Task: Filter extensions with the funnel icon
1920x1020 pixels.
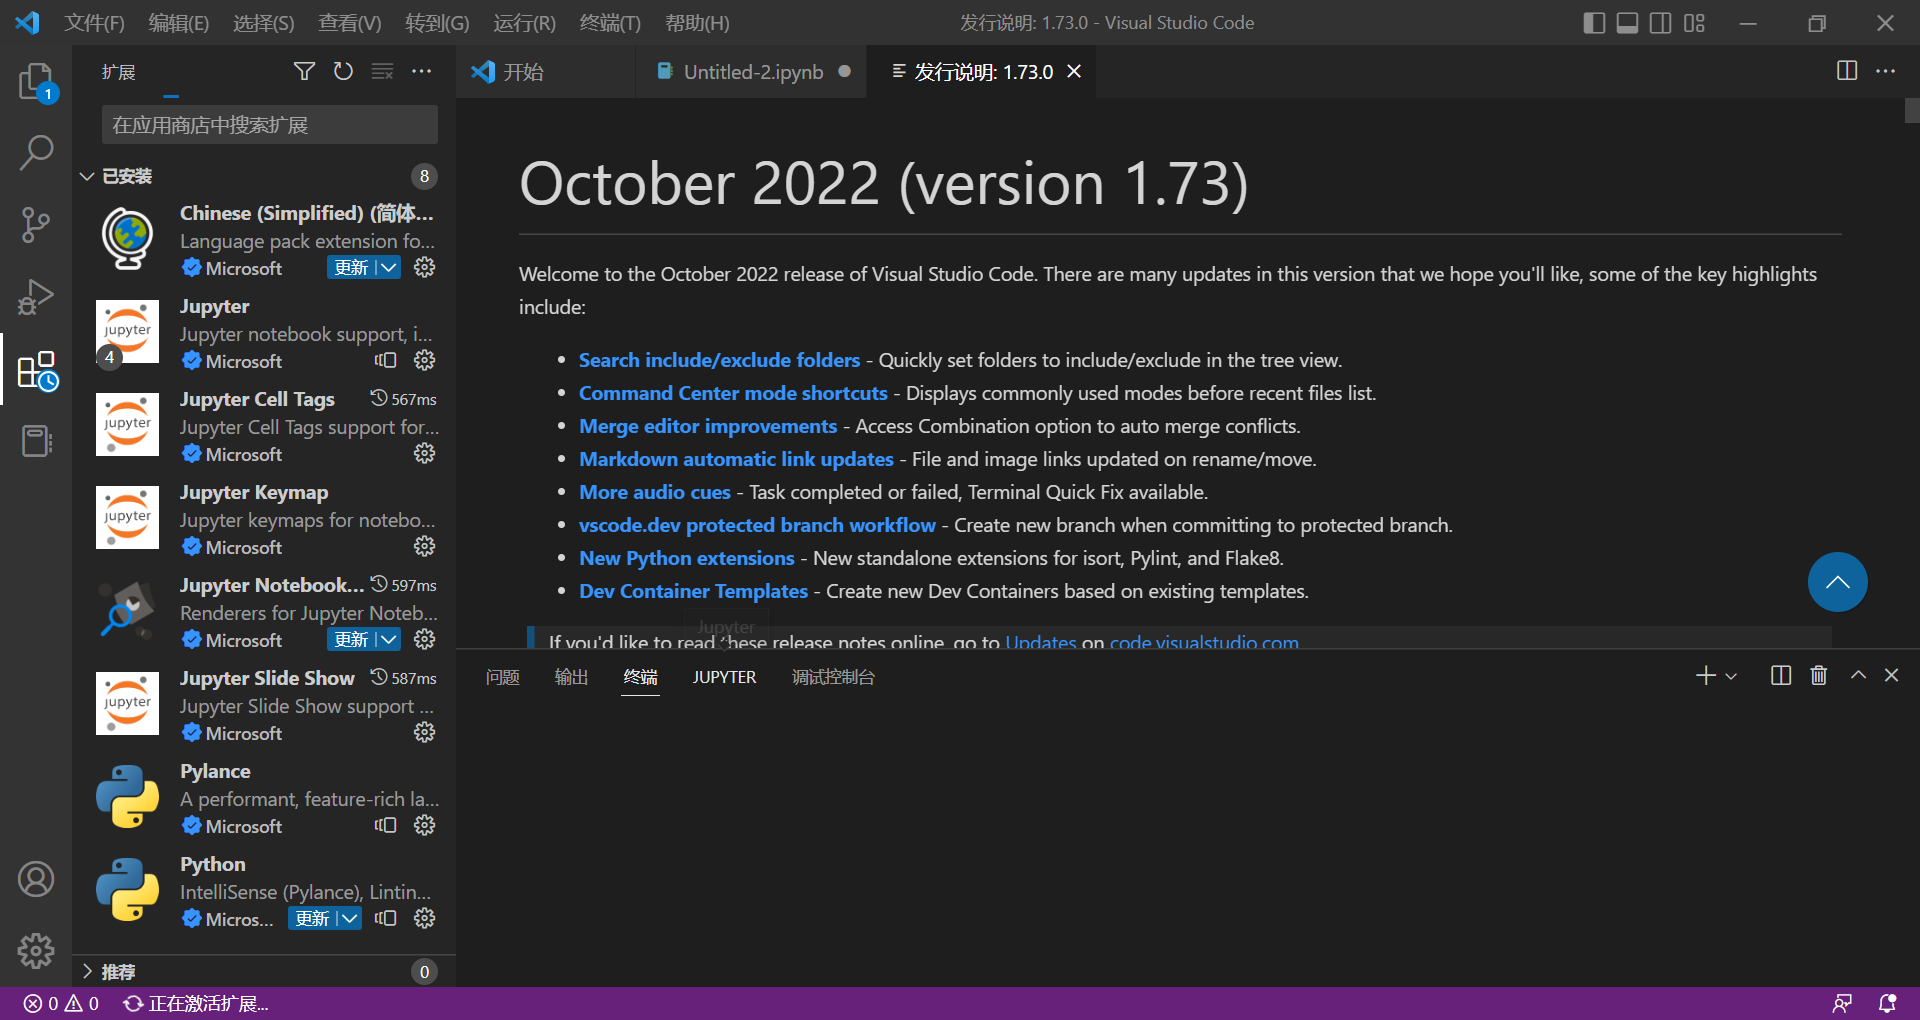Action: click(x=304, y=71)
